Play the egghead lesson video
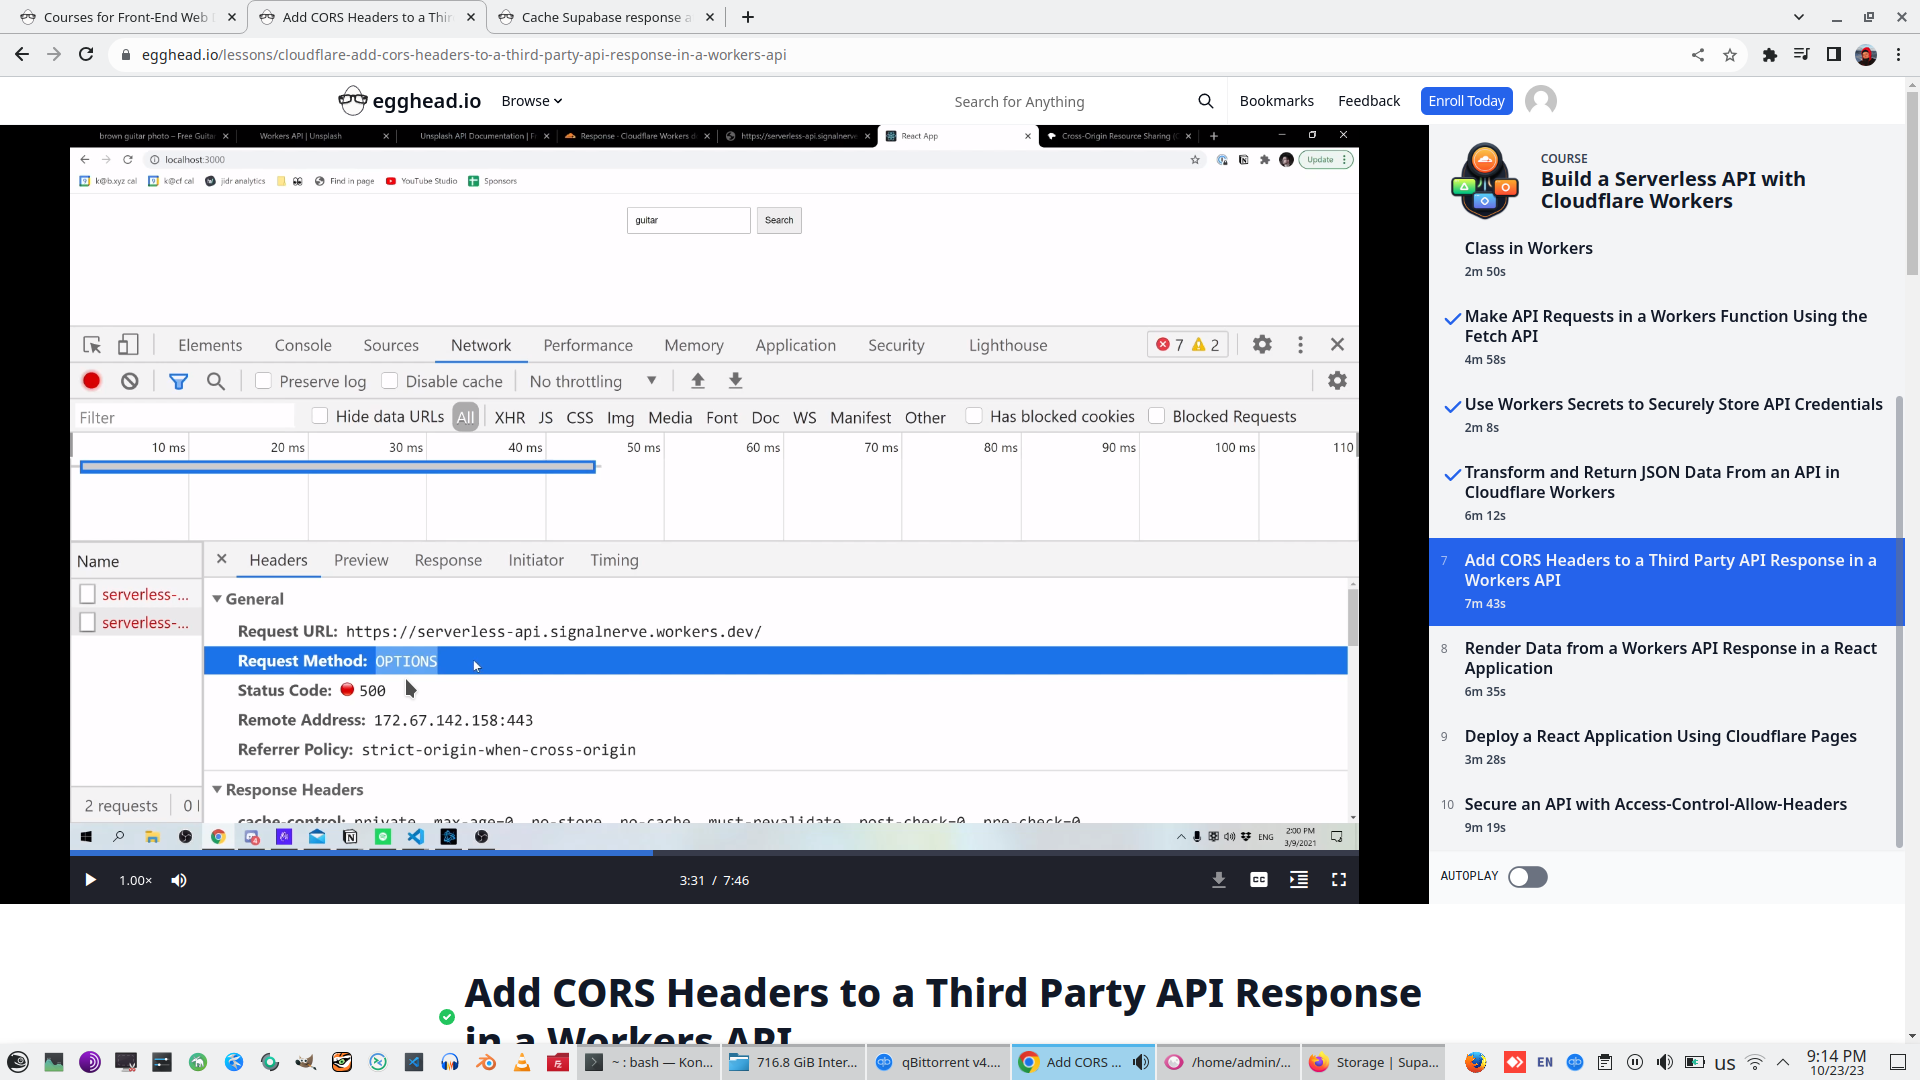This screenshot has width=1920, height=1080. [x=90, y=880]
